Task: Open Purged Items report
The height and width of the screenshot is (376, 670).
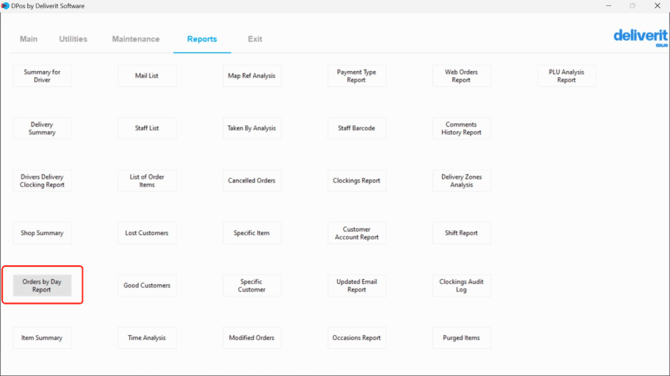Action: click(x=461, y=338)
